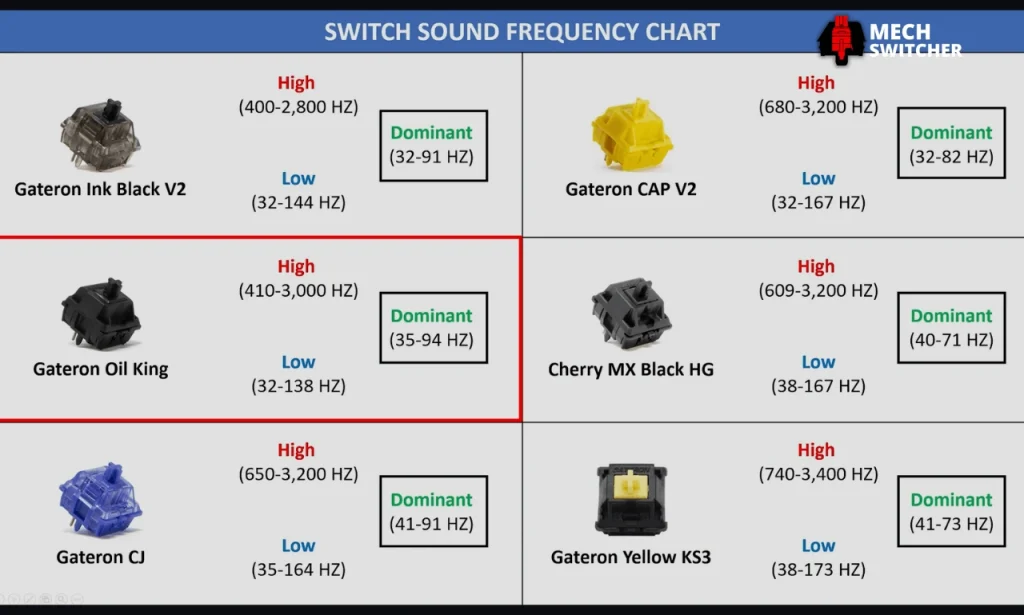This screenshot has width=1024, height=615.
Task: Click the 'Gateron Ink Black V2' label
Action: tap(100, 189)
